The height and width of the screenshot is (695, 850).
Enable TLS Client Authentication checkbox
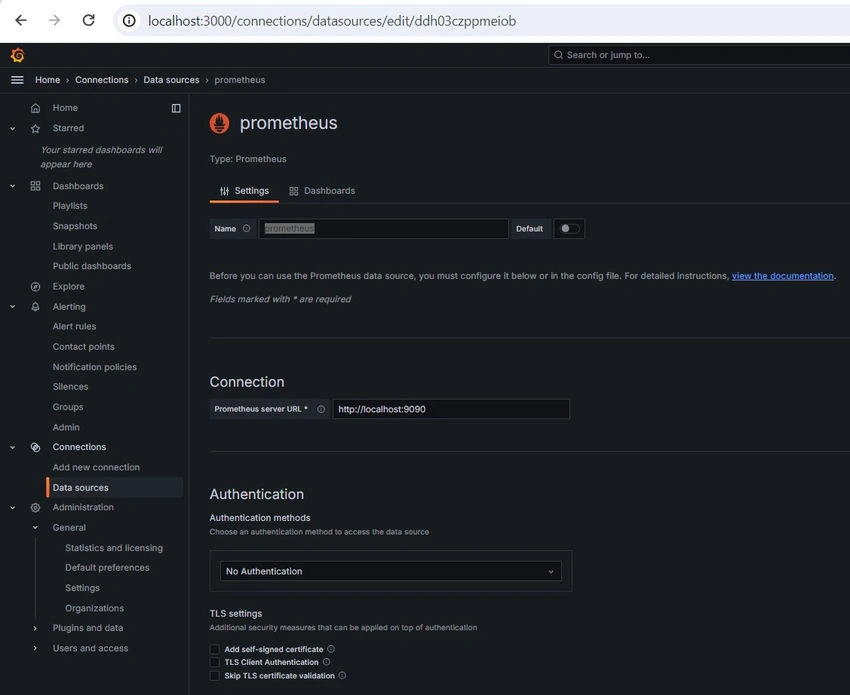click(x=215, y=662)
